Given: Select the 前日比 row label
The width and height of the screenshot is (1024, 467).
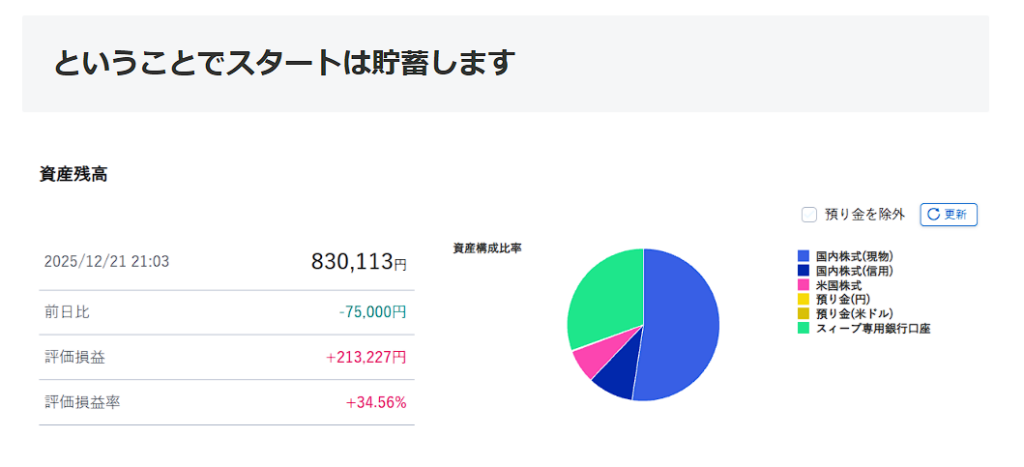Looking at the screenshot, I should tap(67, 312).
